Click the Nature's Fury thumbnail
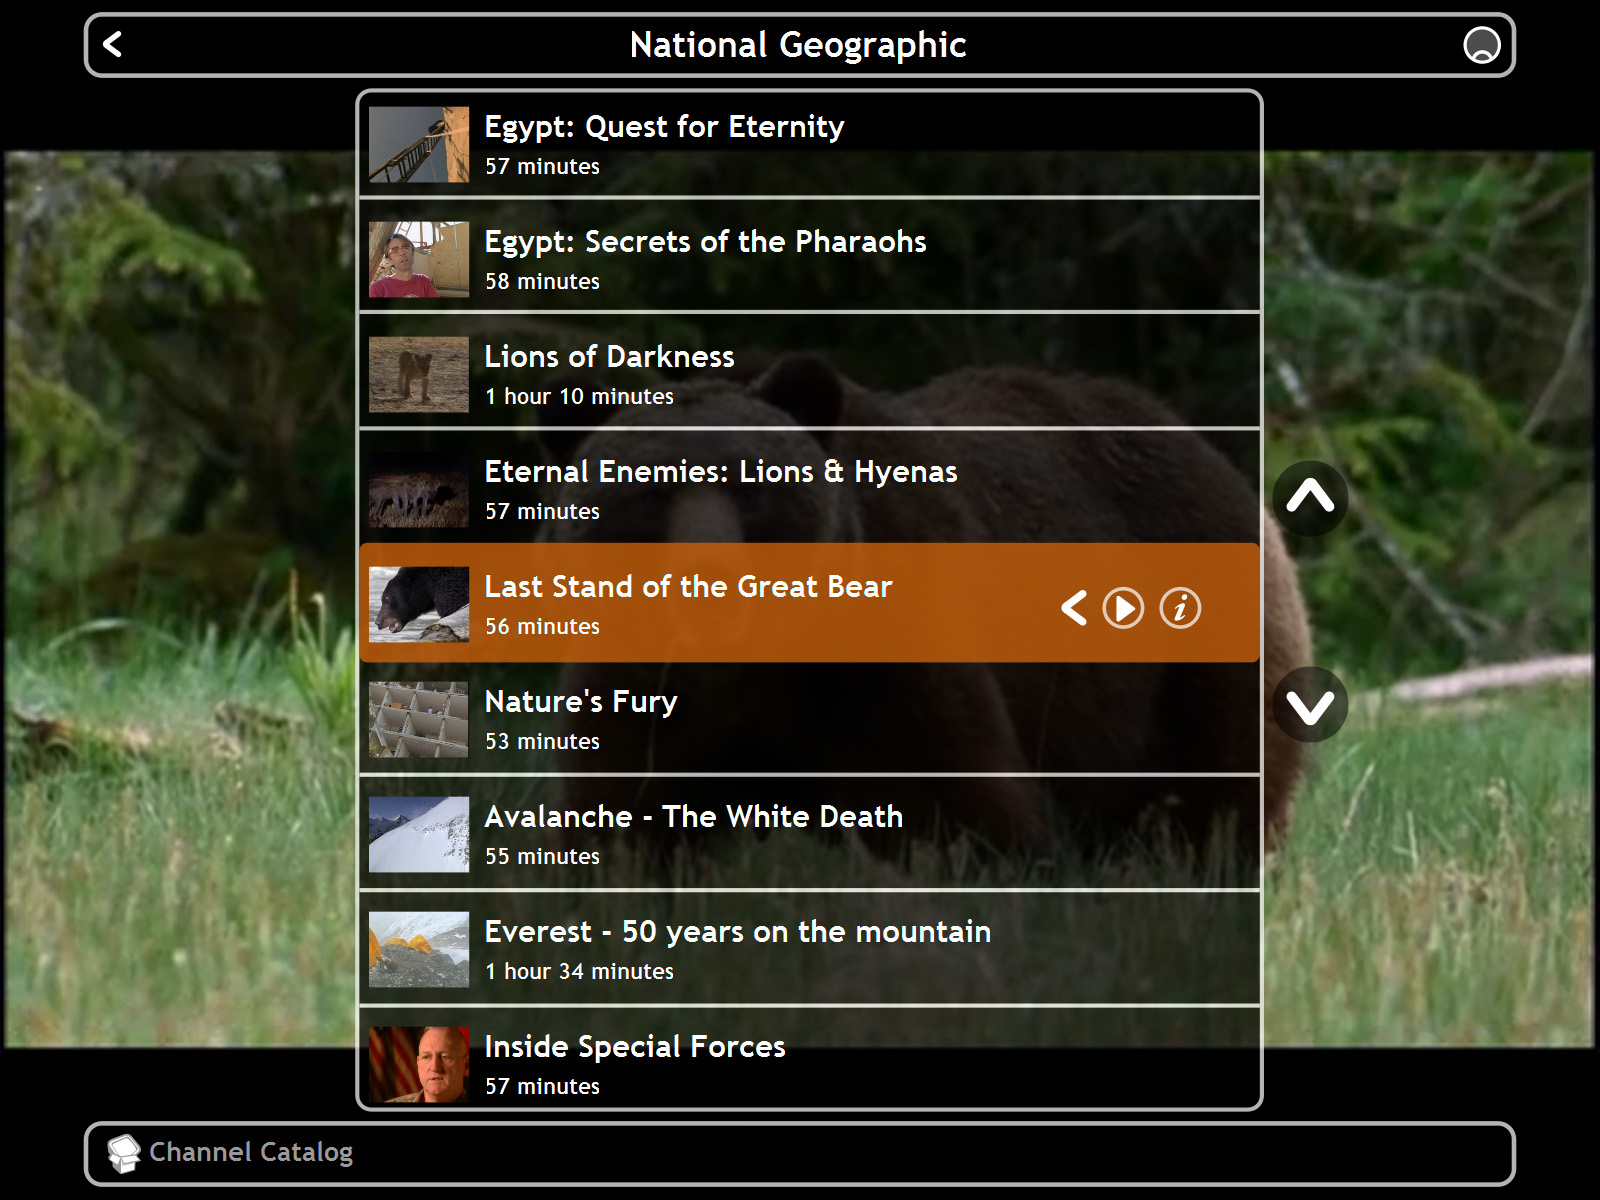 (419, 720)
